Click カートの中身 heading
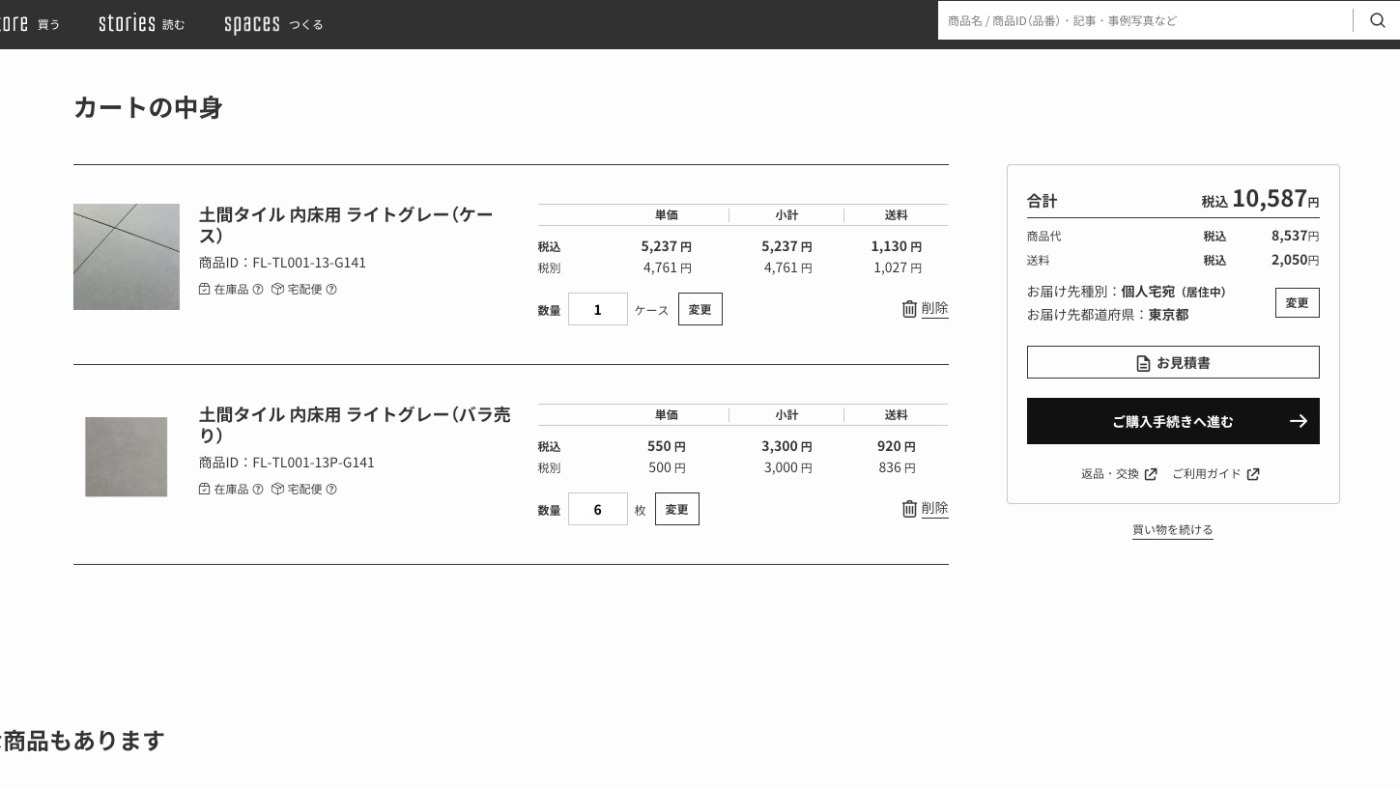 click(148, 108)
